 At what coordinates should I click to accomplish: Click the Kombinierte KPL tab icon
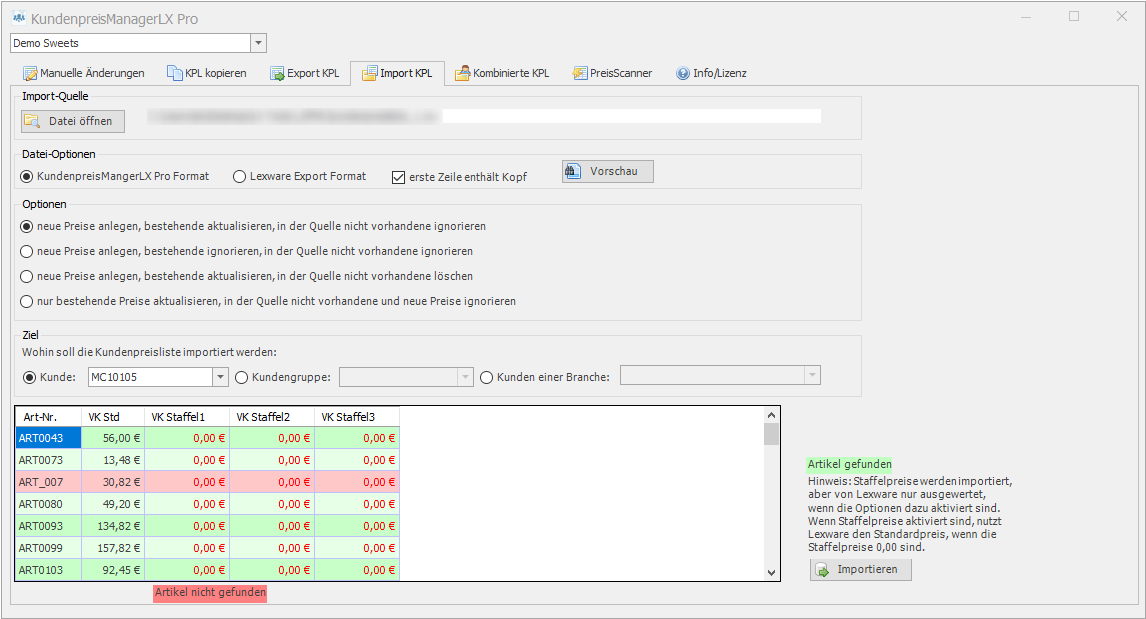click(x=463, y=73)
